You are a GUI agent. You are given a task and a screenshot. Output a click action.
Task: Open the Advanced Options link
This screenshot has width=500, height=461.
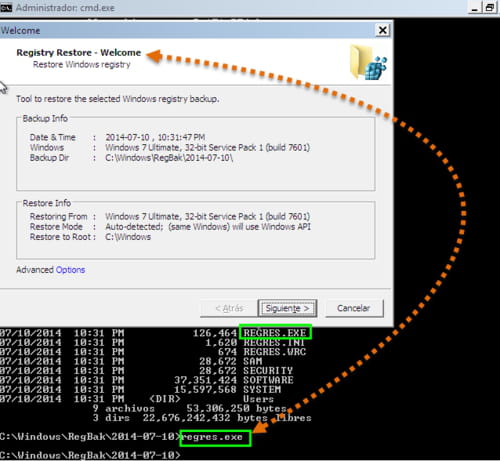pos(70,270)
